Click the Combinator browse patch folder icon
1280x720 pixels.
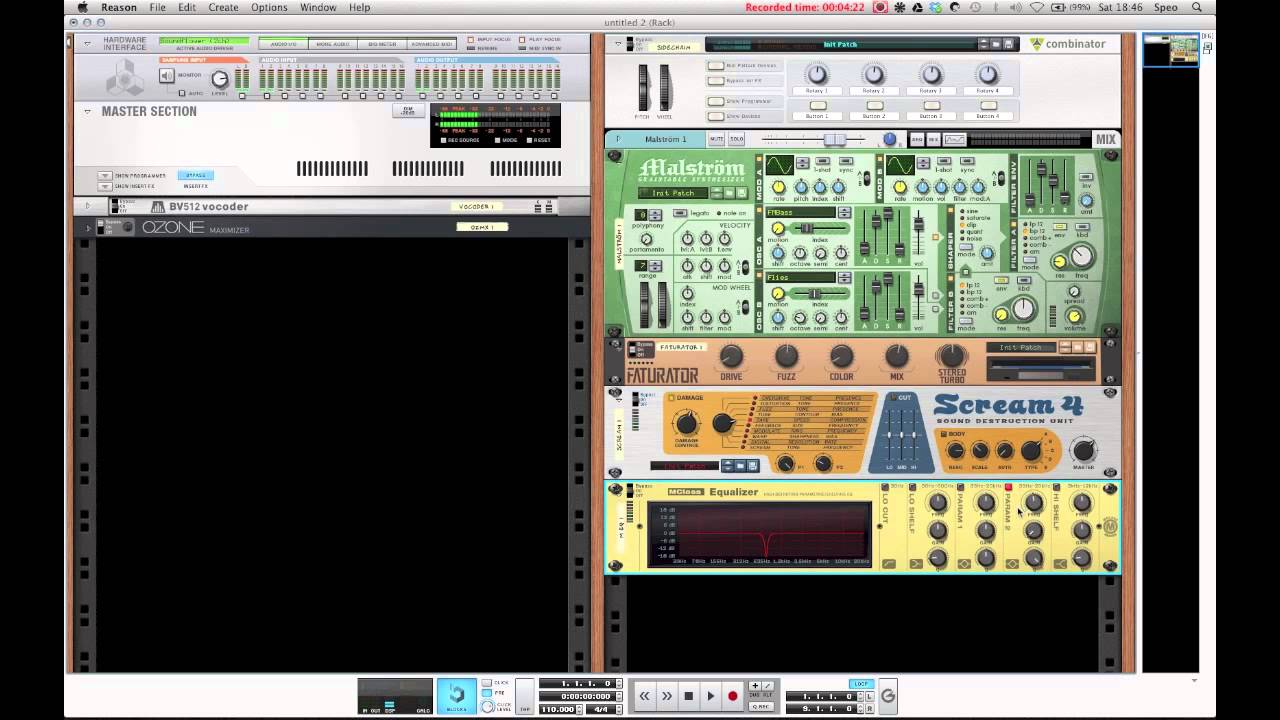[996, 44]
